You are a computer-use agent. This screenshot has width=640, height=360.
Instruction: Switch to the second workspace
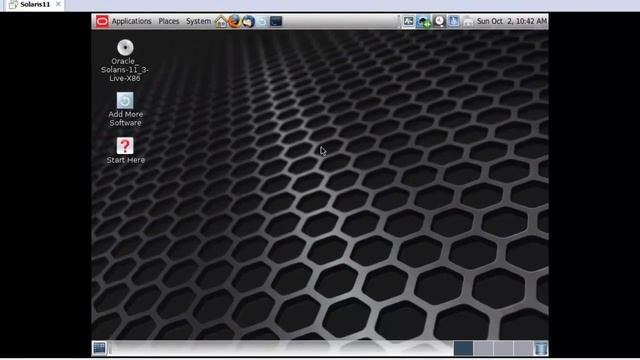483,348
